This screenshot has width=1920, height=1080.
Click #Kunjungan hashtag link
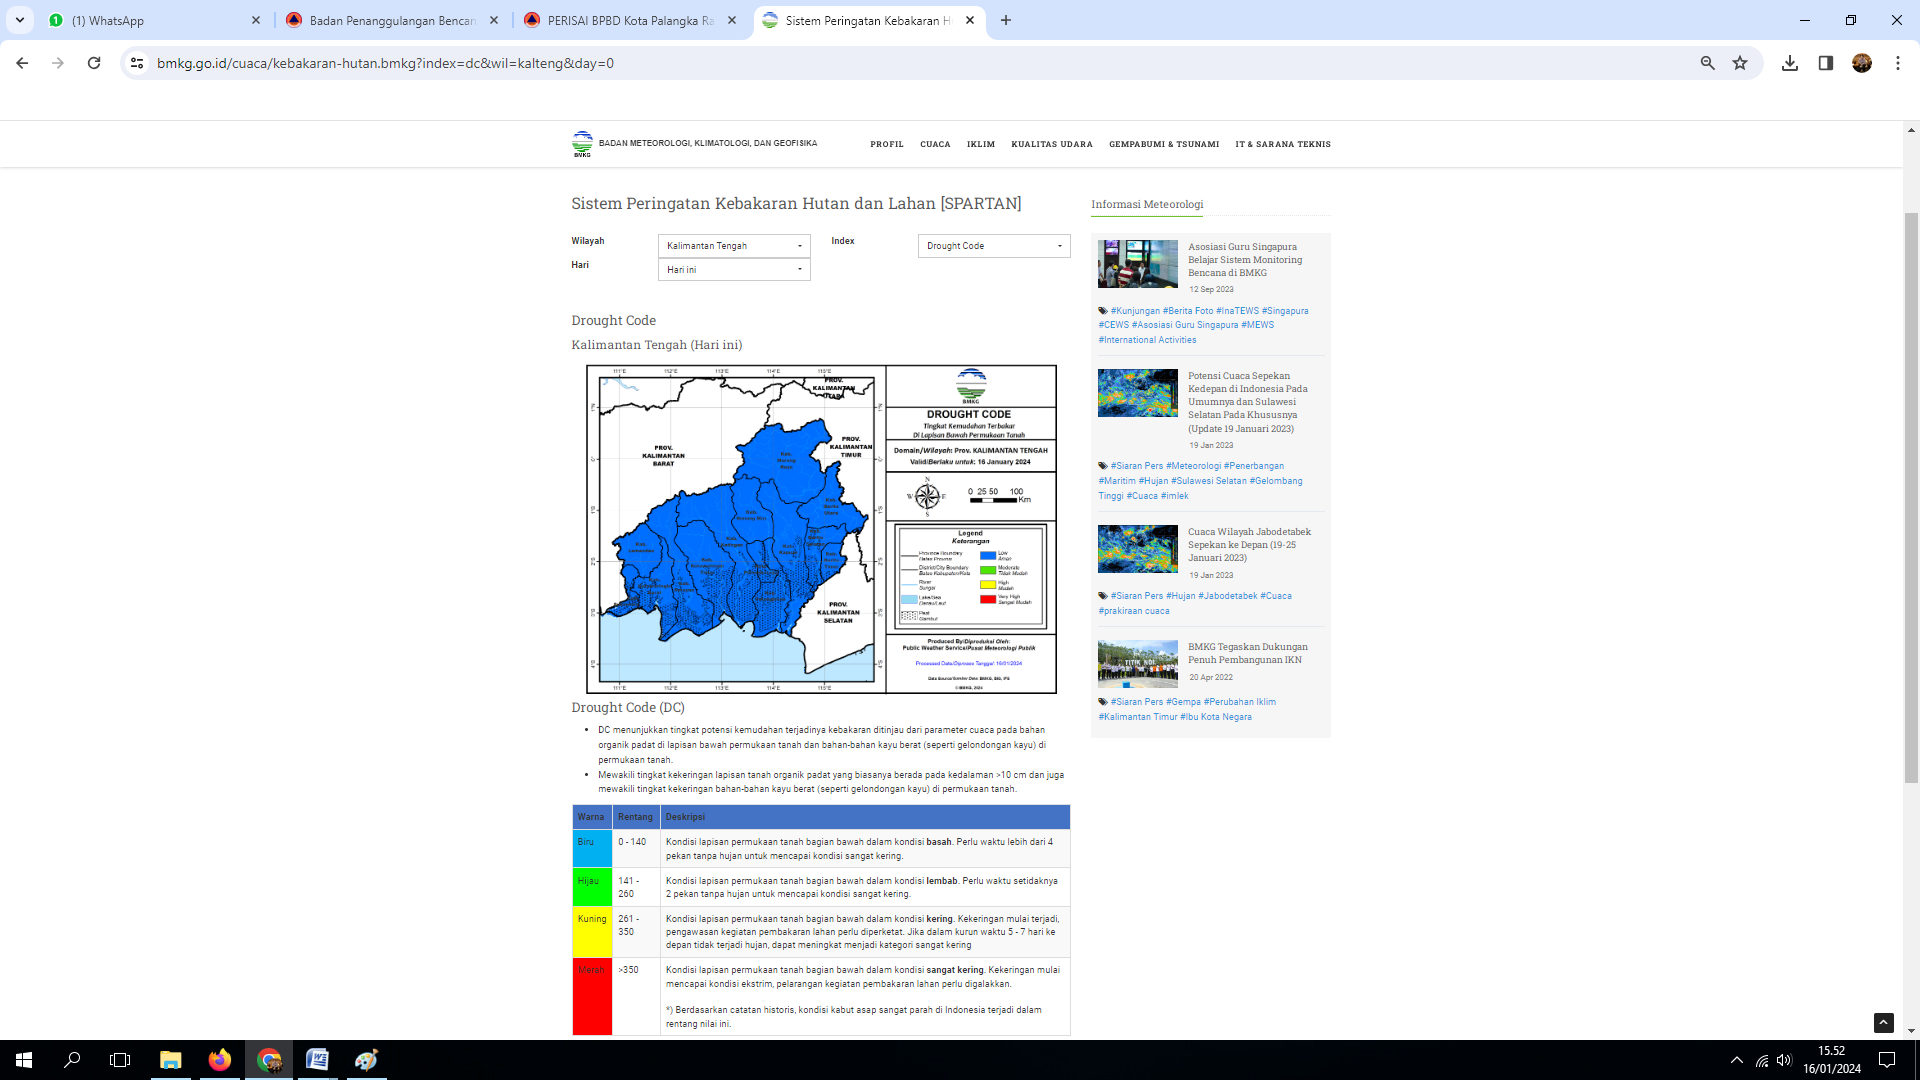1135,311
